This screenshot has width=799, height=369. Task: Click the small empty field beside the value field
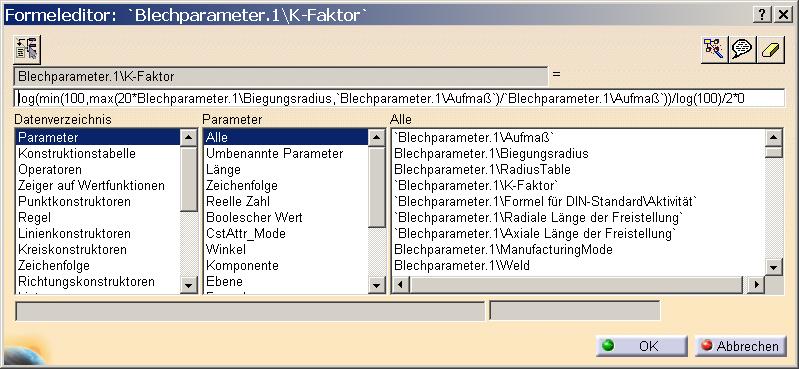[575, 311]
